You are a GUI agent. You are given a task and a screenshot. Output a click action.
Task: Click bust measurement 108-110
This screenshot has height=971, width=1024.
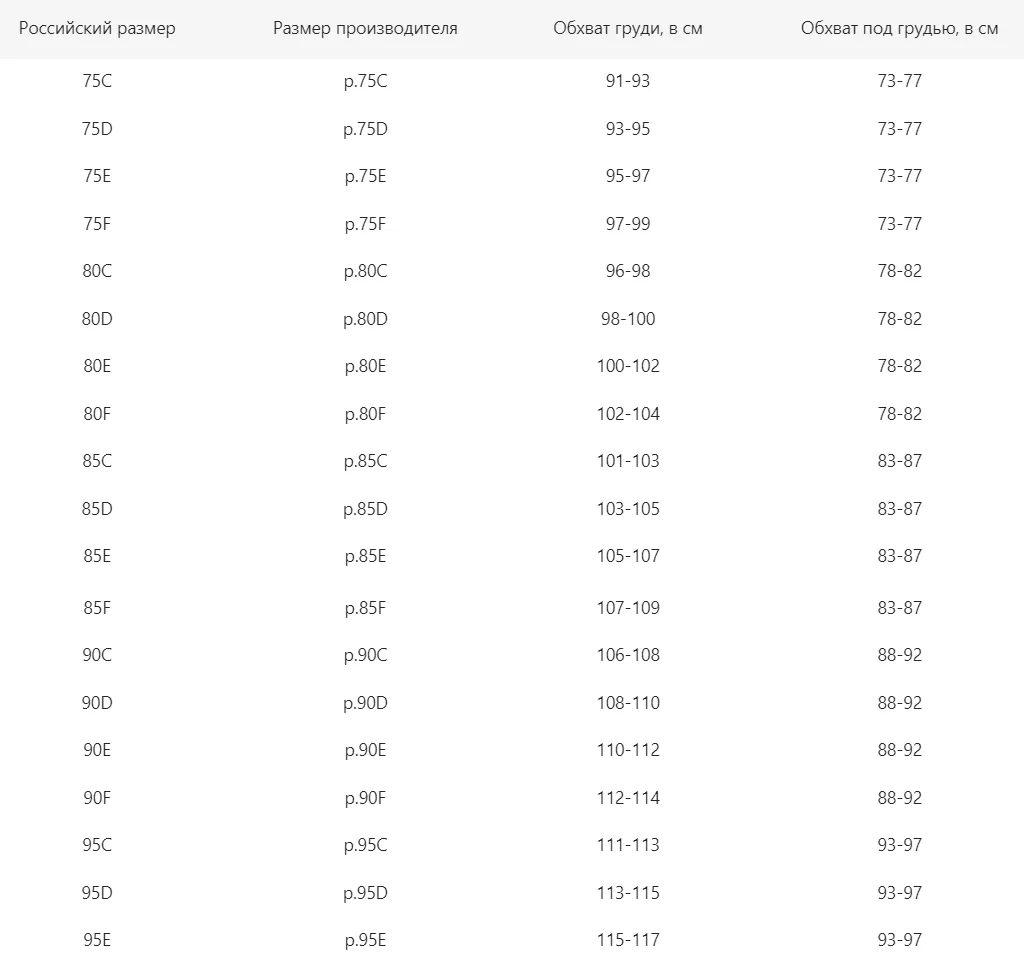click(628, 703)
